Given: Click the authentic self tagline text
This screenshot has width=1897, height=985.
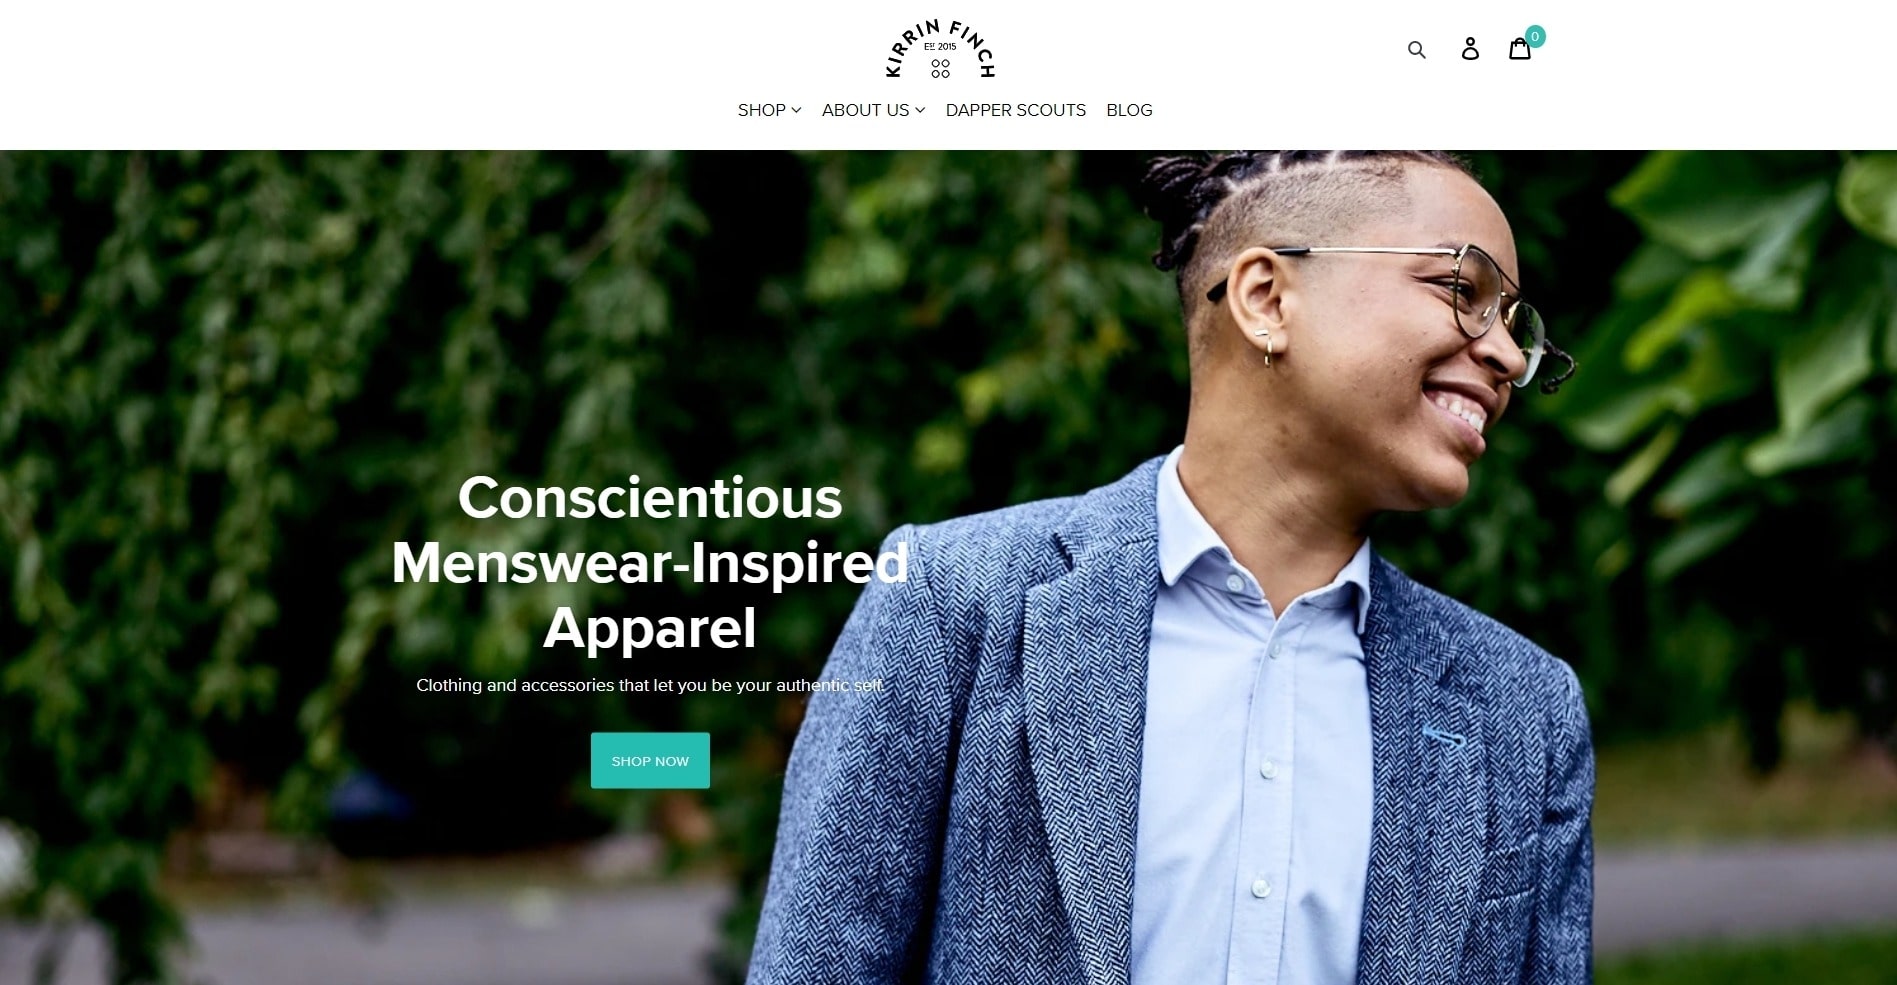Looking at the screenshot, I should pos(830,685).
